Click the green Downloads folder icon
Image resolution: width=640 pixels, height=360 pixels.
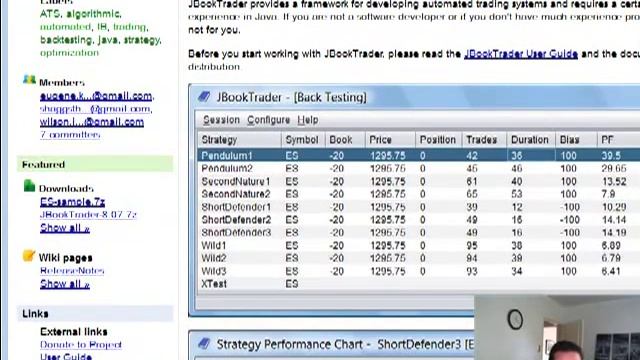(29, 186)
